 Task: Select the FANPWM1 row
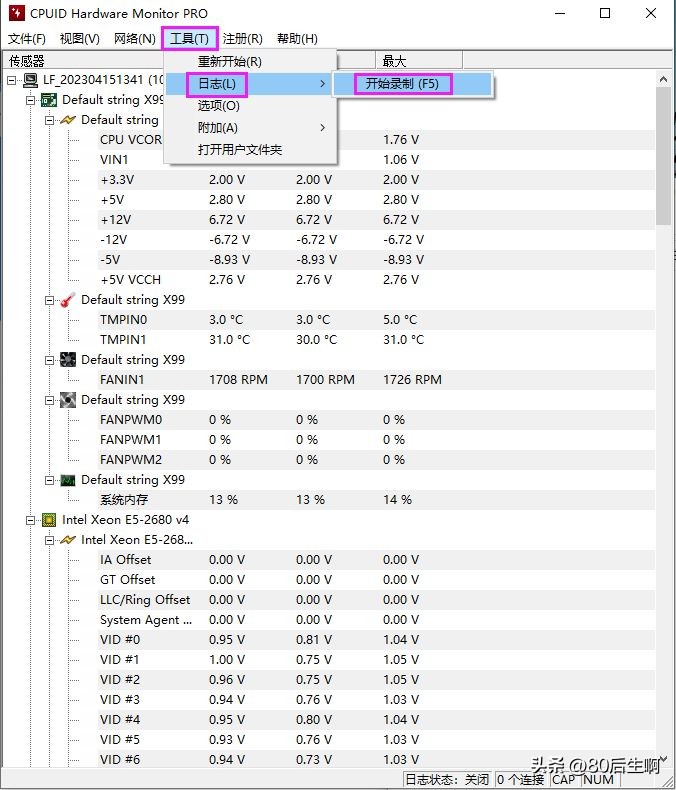[x=377, y=440]
